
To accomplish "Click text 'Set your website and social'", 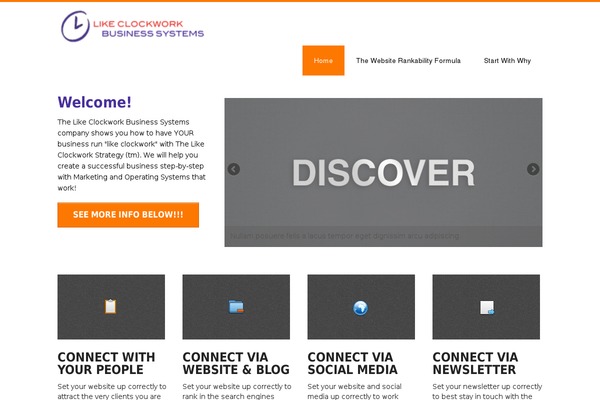I will [x=354, y=387].
